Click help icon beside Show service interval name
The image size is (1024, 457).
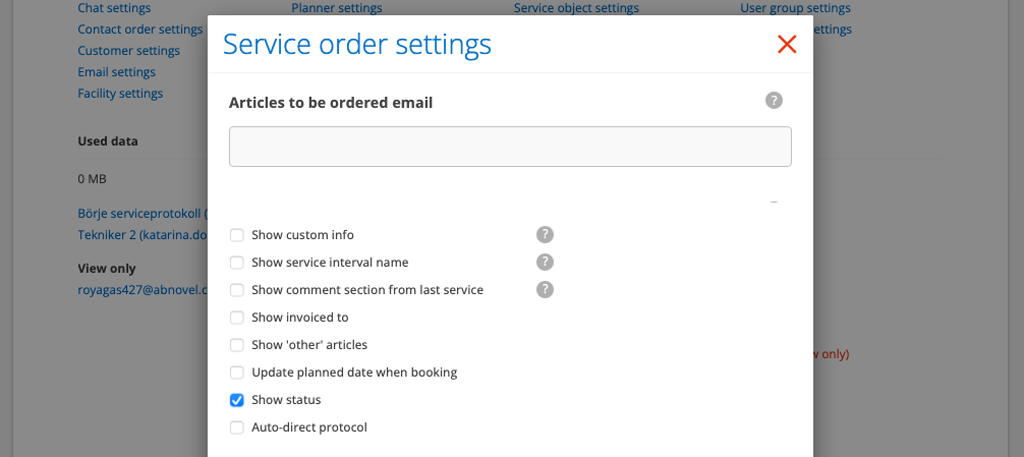[x=545, y=262]
